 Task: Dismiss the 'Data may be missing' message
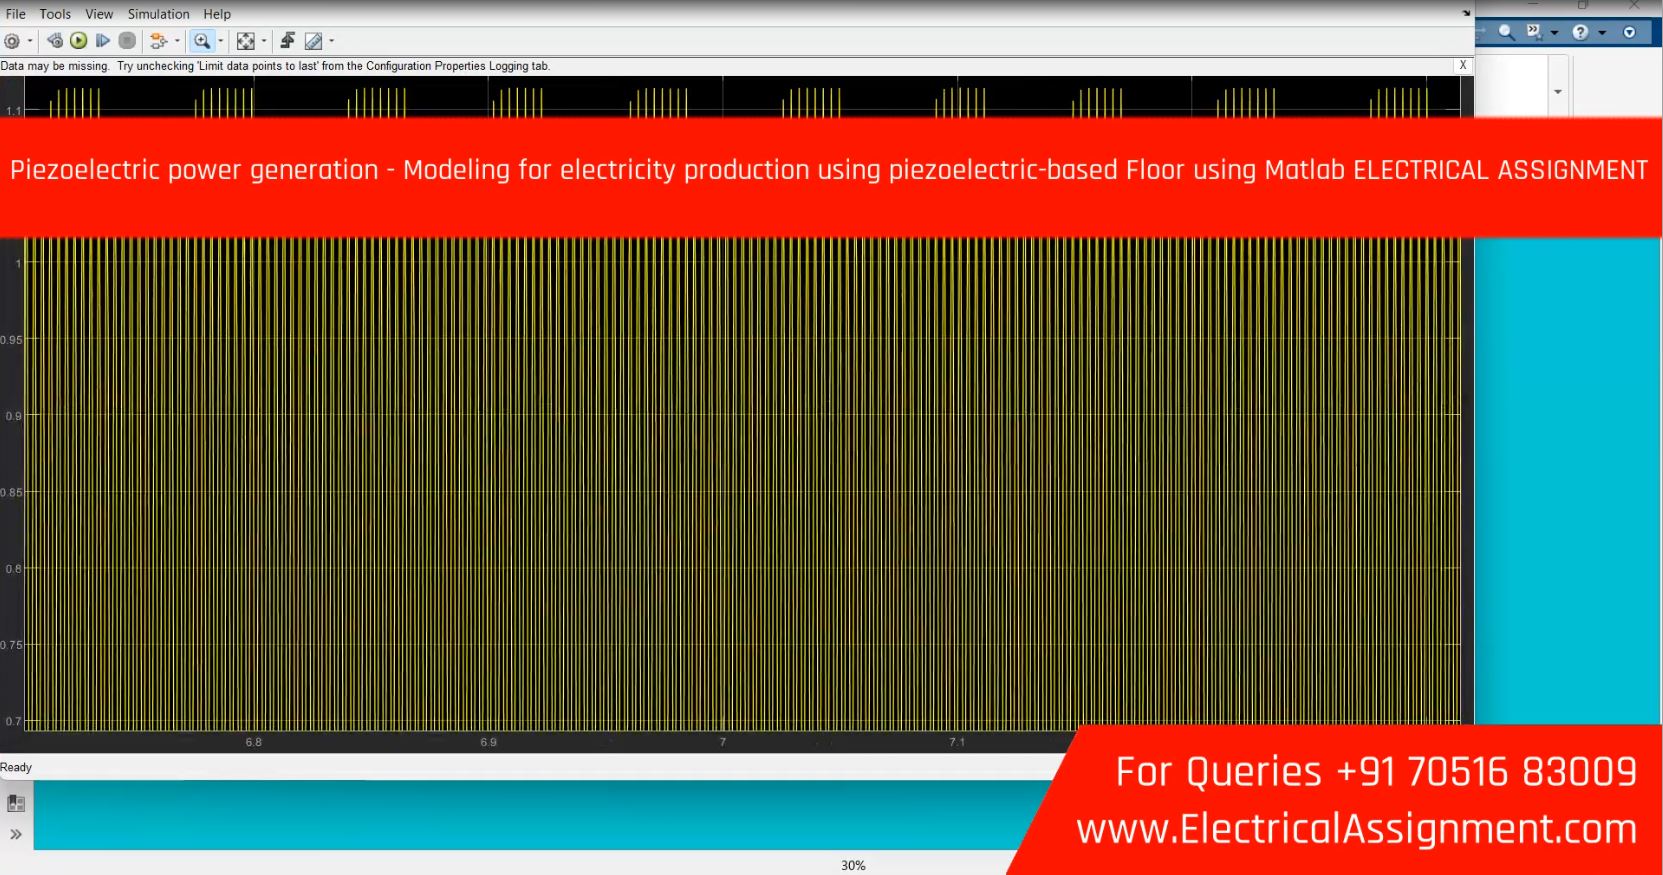(x=1463, y=65)
